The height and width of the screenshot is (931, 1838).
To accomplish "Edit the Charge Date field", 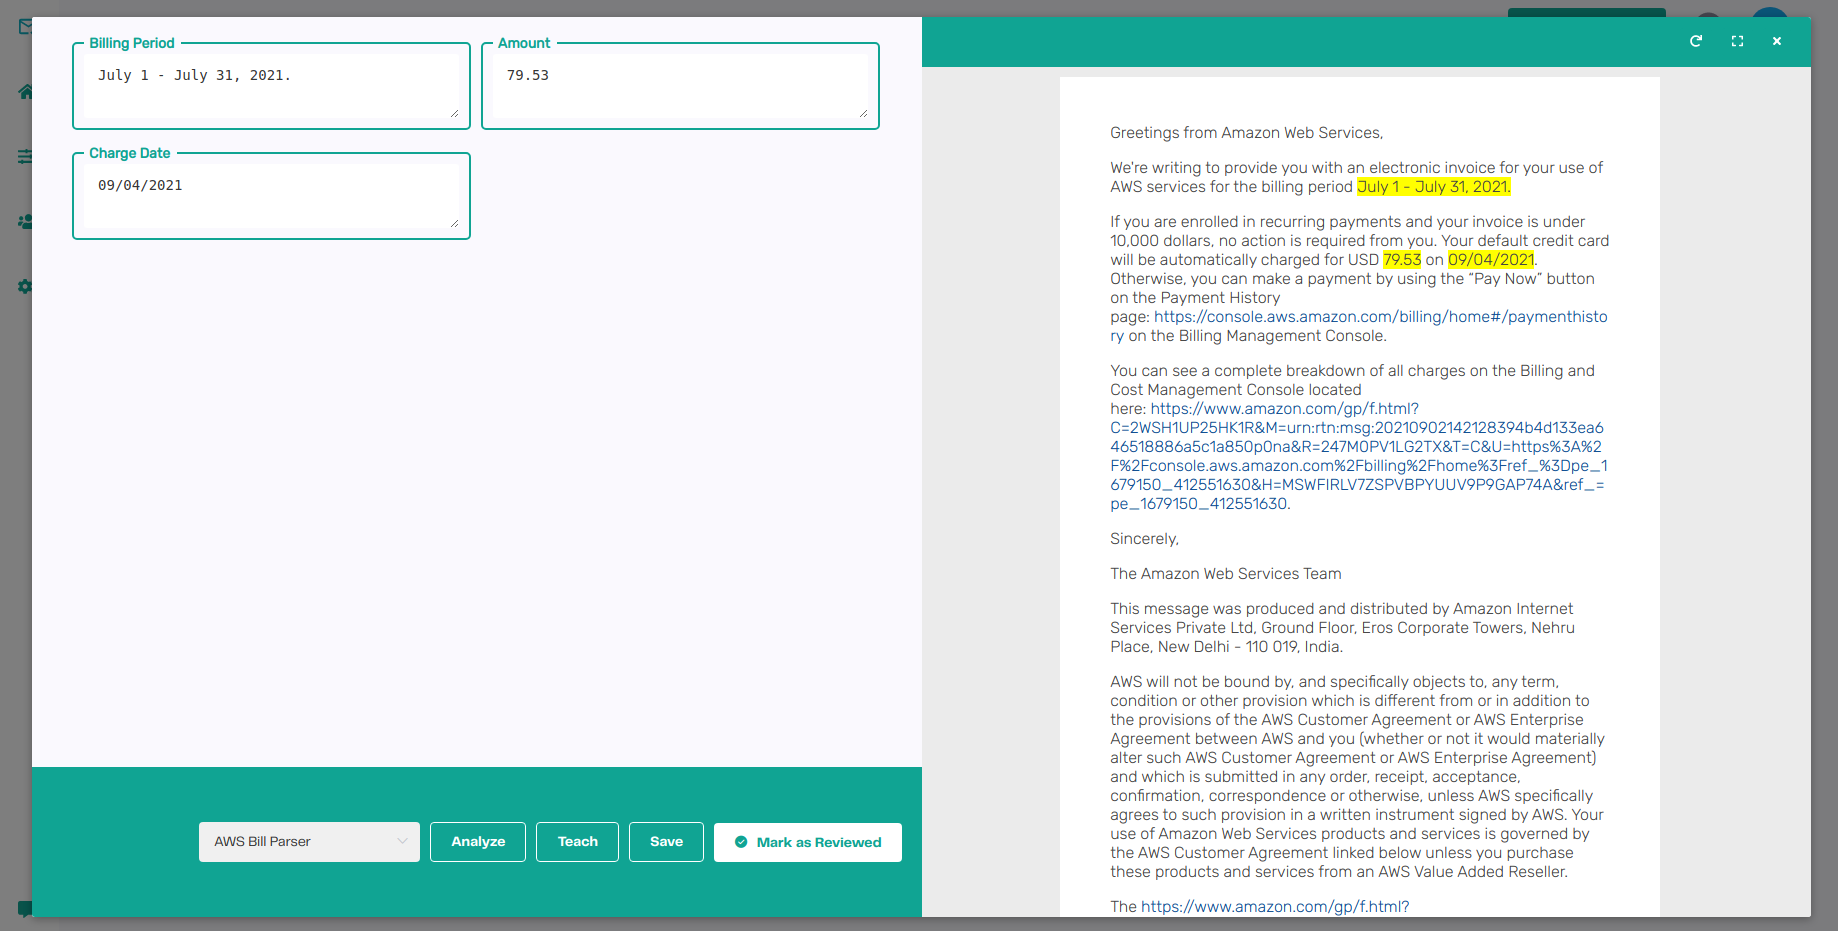I will pos(271,197).
